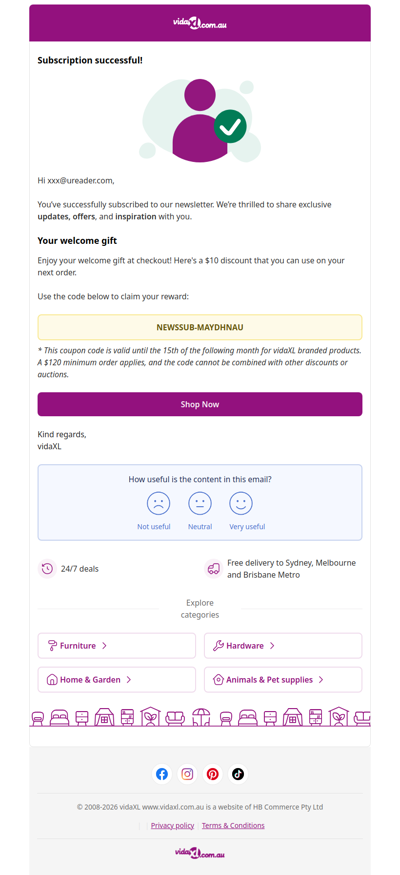Open the Hardware category
Screen dimensions: 400x875
click(x=283, y=646)
